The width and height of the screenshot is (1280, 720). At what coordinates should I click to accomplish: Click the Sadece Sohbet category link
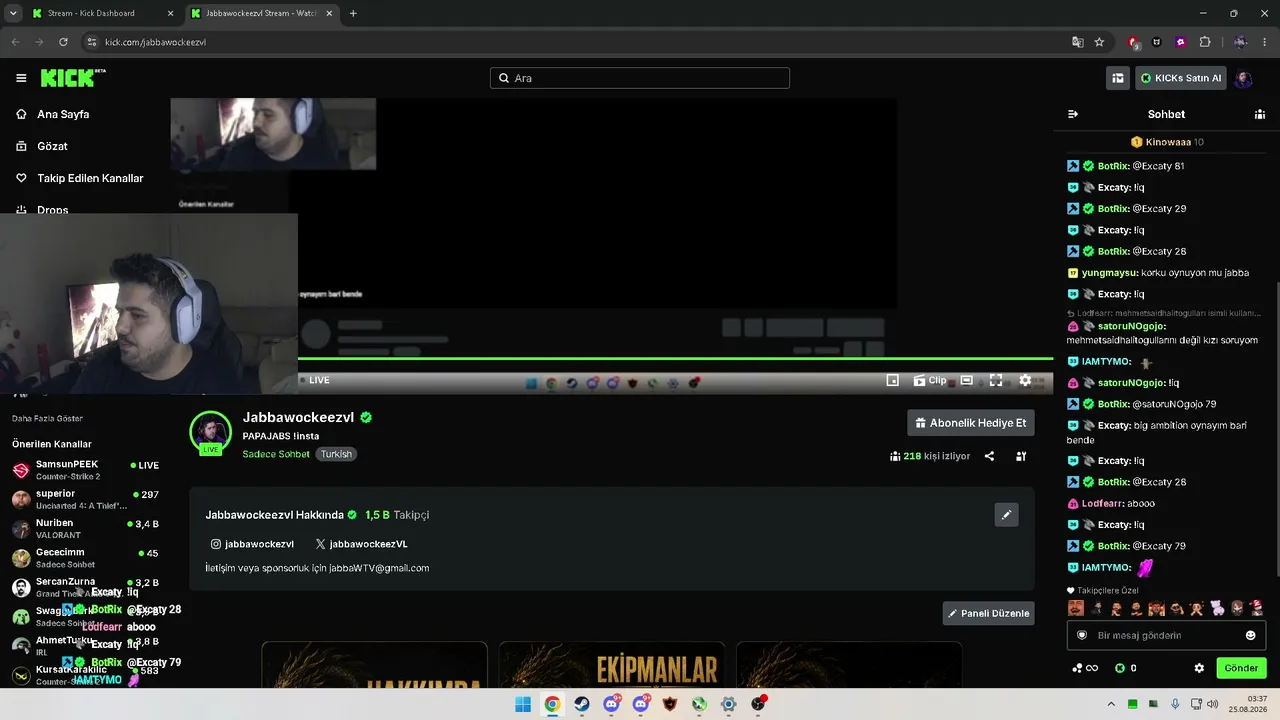coord(276,454)
